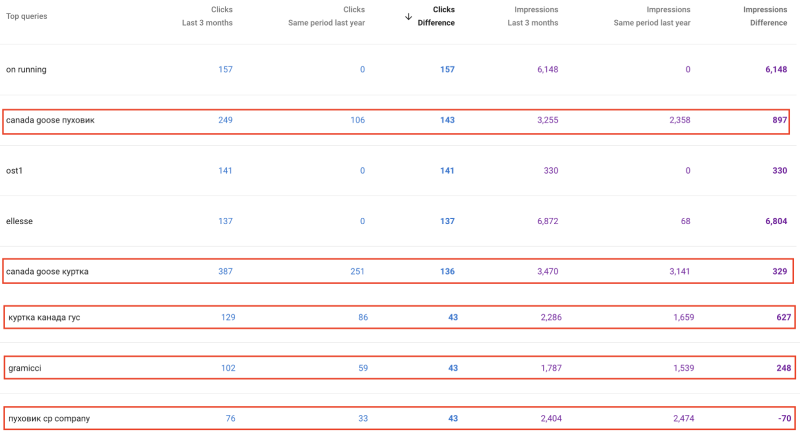Select the 'ellesse' query

tap(20, 220)
